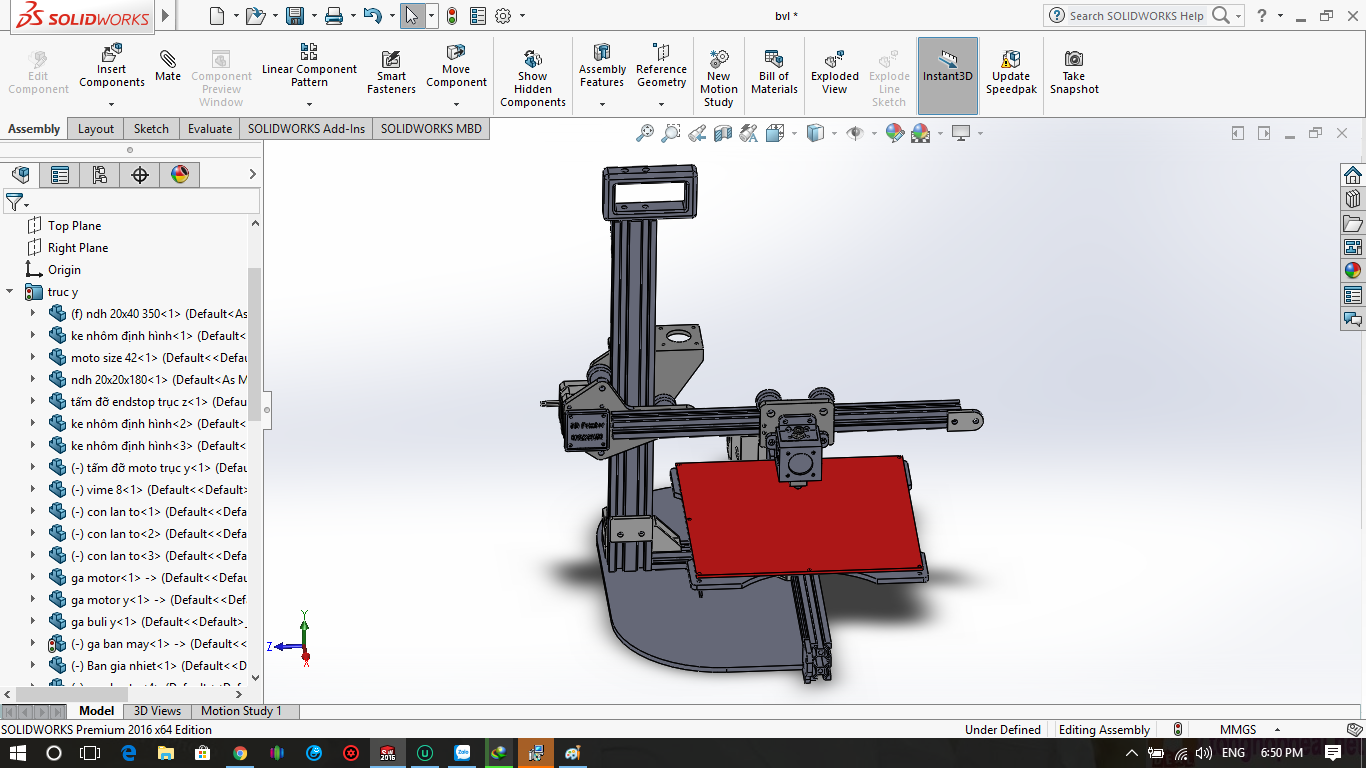Switch to the DisplayManager panel tab
Image resolution: width=1366 pixels, height=768 pixels.
(180, 175)
